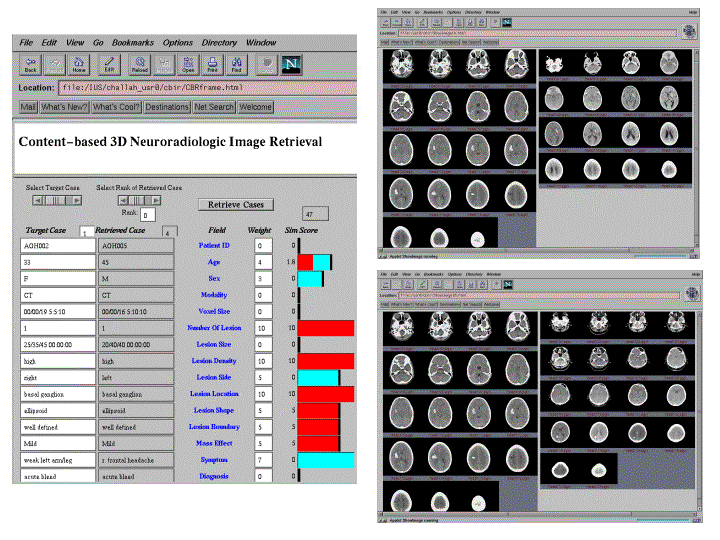
Task: Click the Rank input box
Action: (x=147, y=214)
